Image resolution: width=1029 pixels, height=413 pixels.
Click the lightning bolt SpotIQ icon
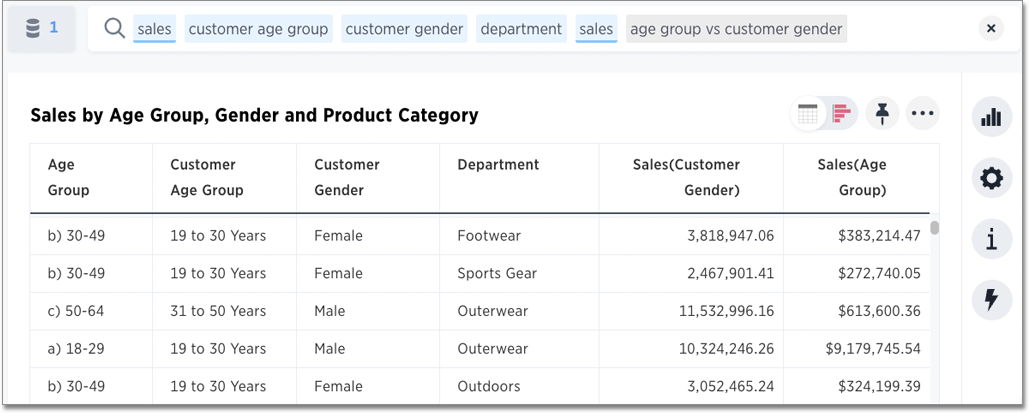[991, 299]
